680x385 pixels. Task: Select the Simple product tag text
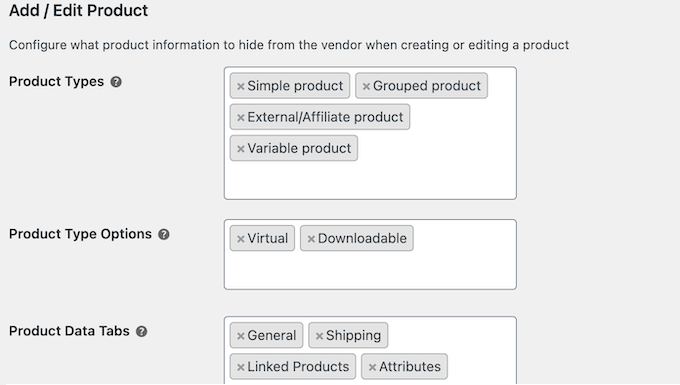pyautogui.click(x=295, y=86)
